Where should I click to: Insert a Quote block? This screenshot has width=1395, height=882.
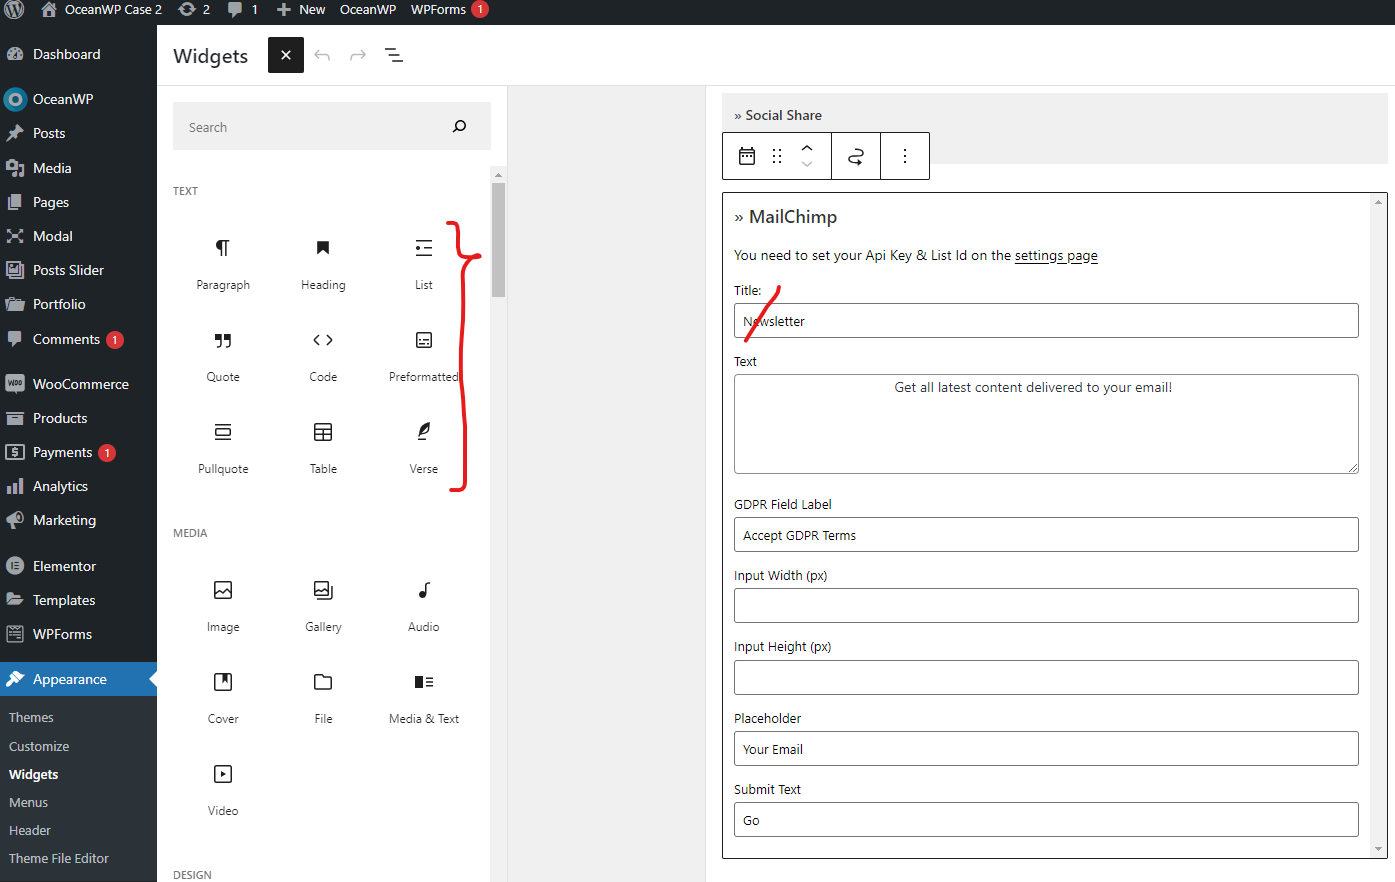click(x=223, y=356)
